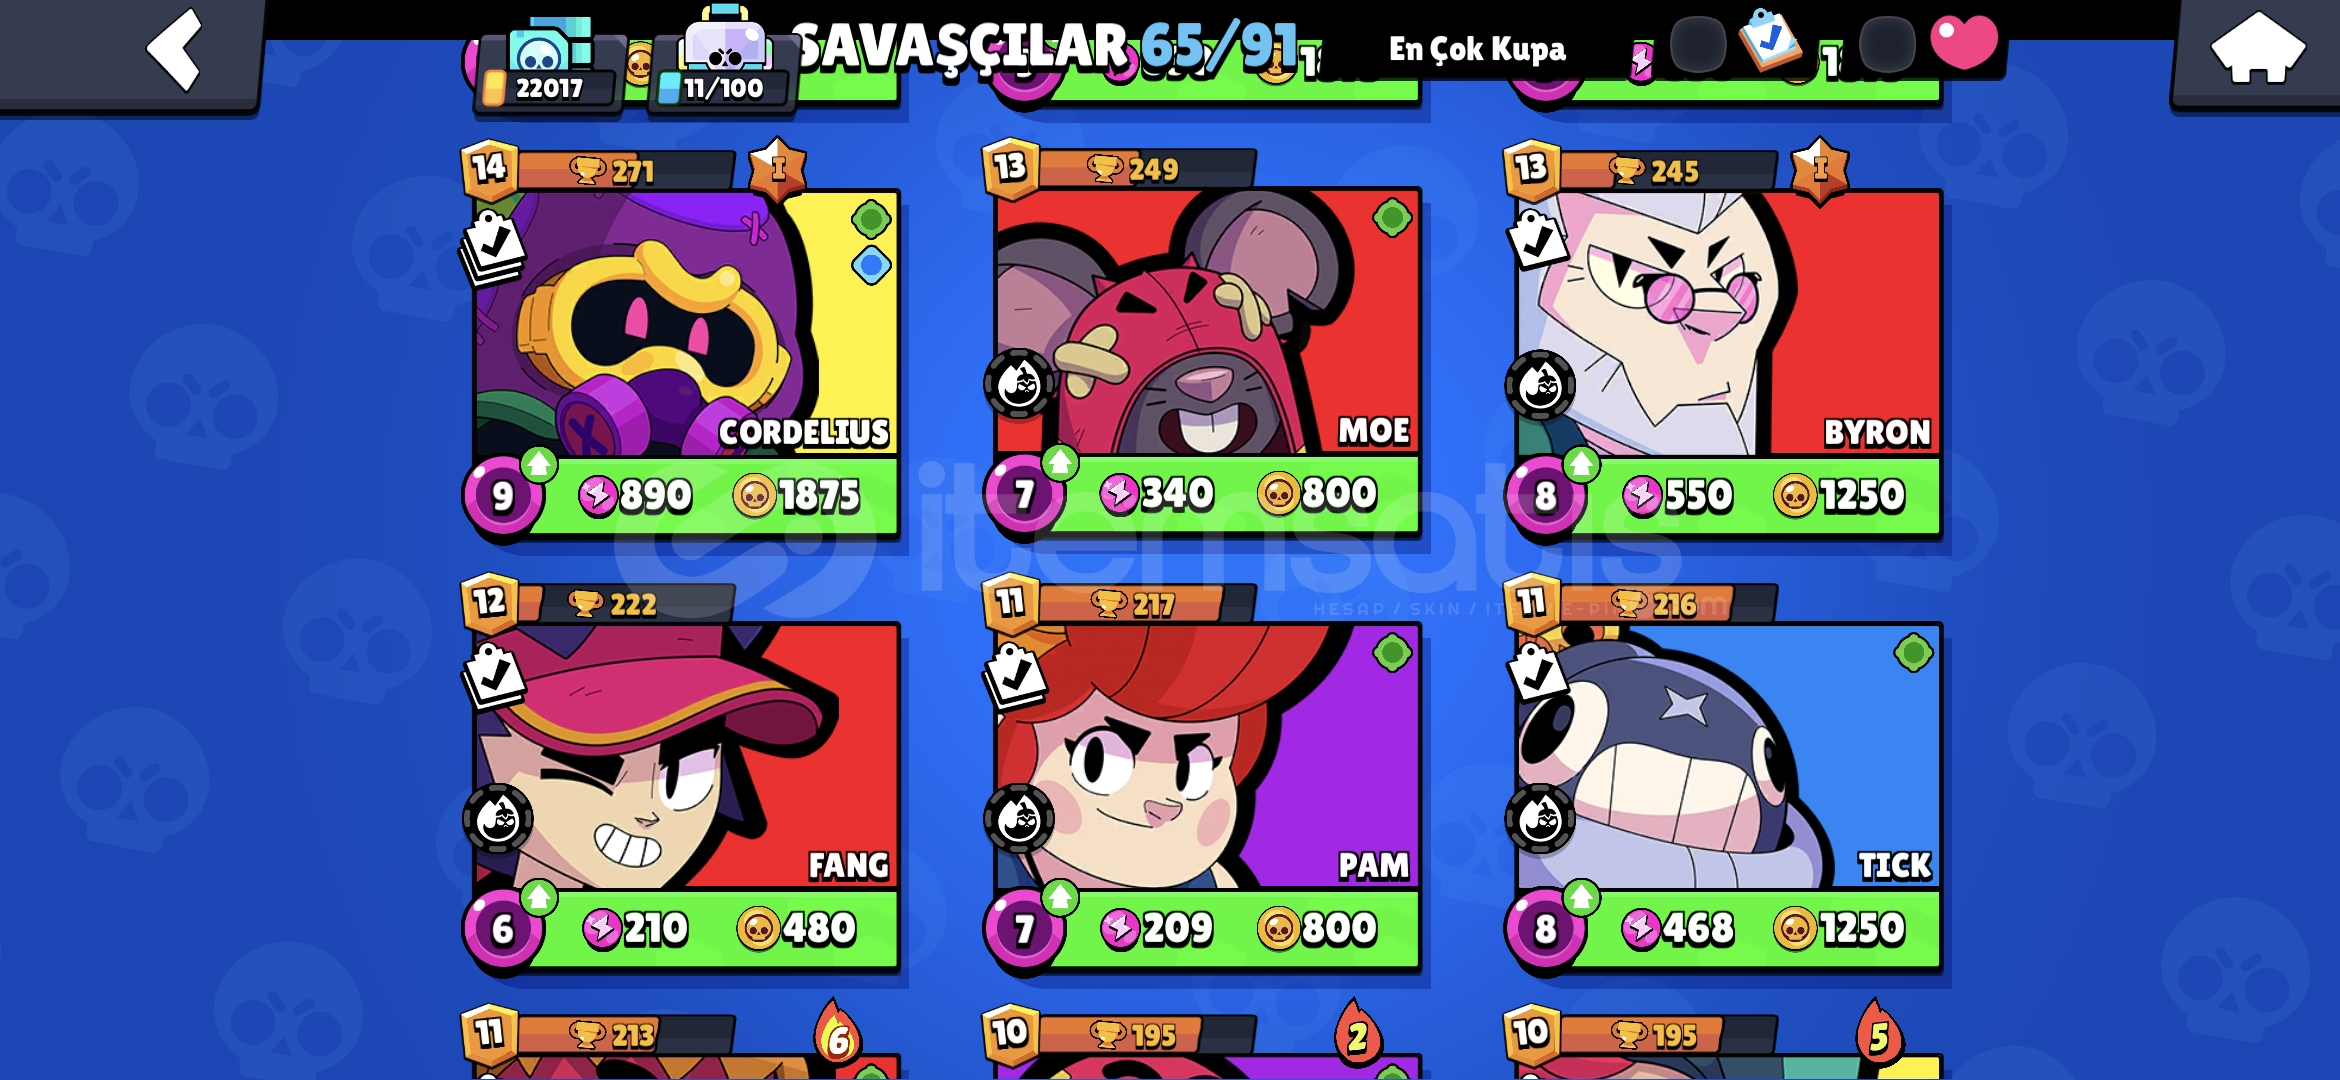Image resolution: width=2340 pixels, height=1080 pixels.
Task: Tap the quest checklist icon on Pam
Action: click(x=1015, y=676)
